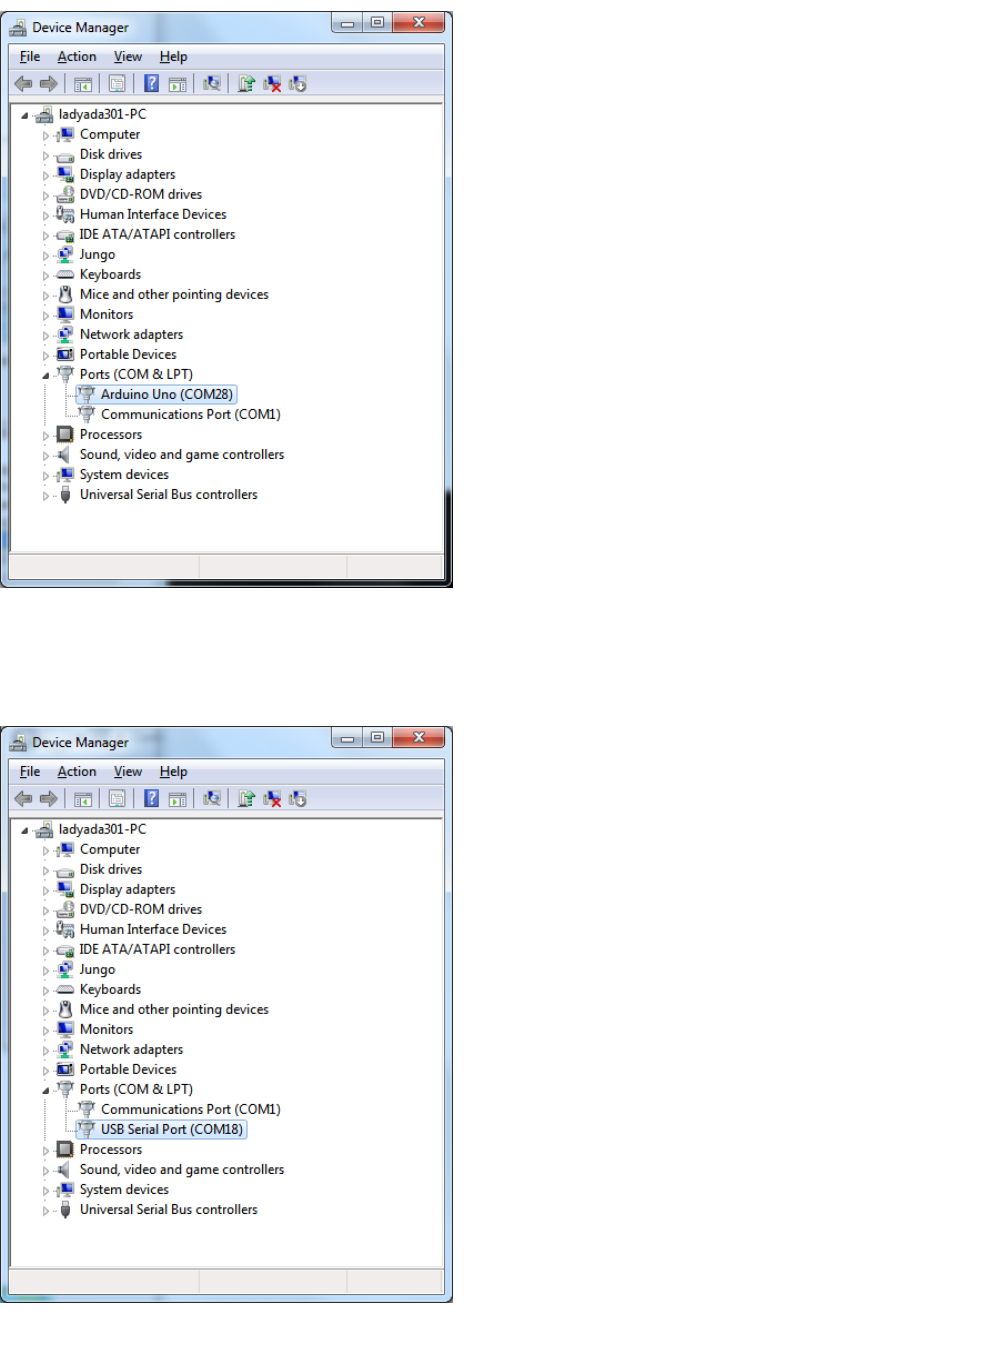This screenshot has height=1357, width=996.
Task: Click Back arrow in the Arduino Uno window toolbar
Action: tap(23, 84)
